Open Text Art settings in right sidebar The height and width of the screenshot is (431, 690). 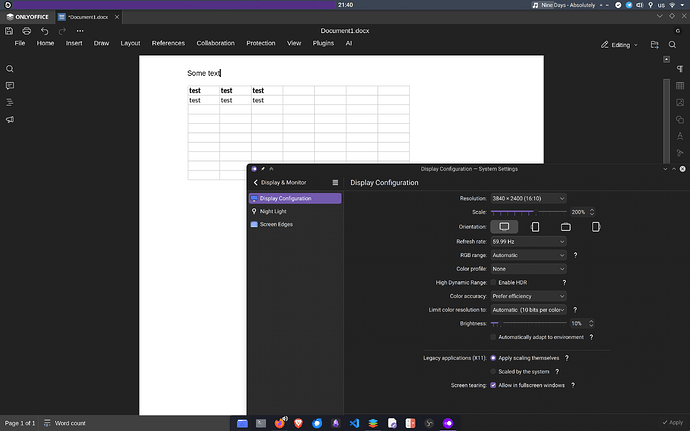click(680, 136)
